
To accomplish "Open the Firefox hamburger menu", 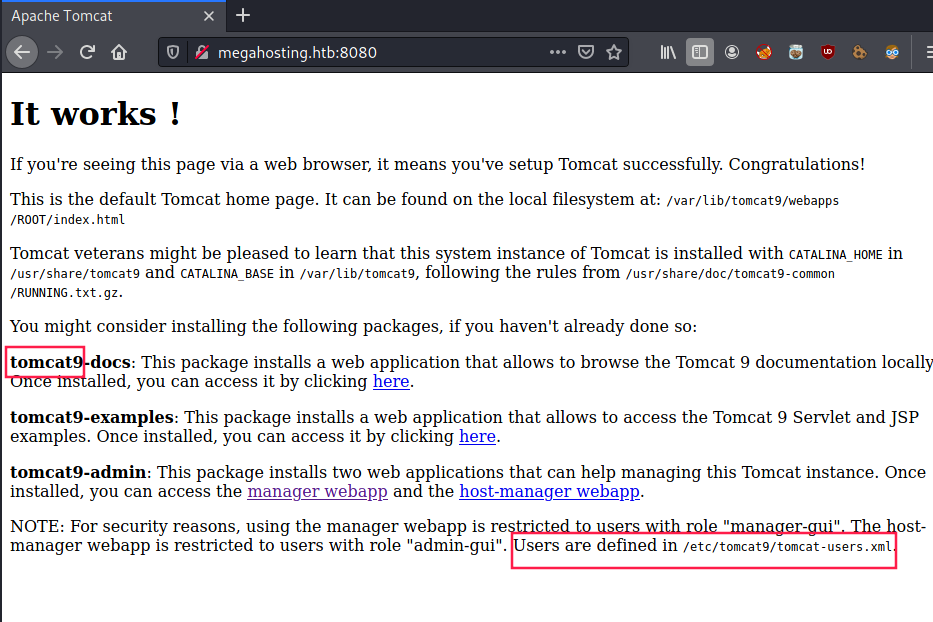I will click(x=926, y=52).
